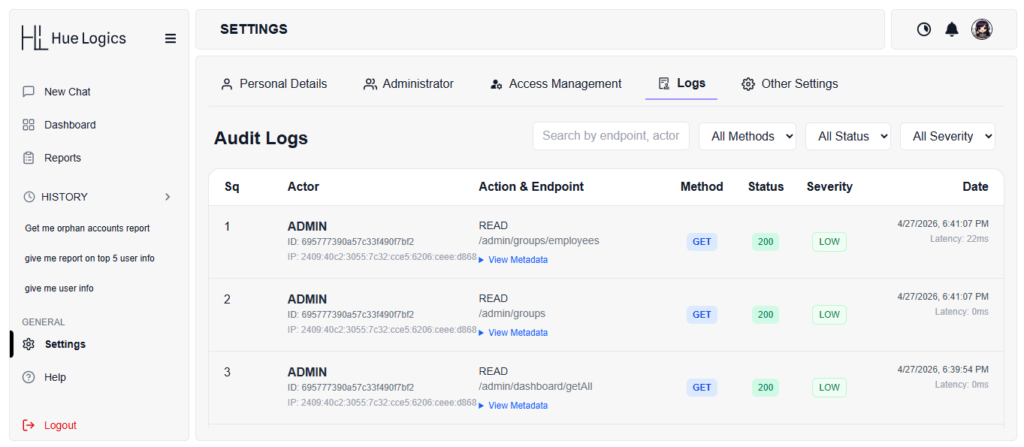This screenshot has width=1024, height=447.
Task: Switch to the Personal Details tab
Action: pos(274,84)
